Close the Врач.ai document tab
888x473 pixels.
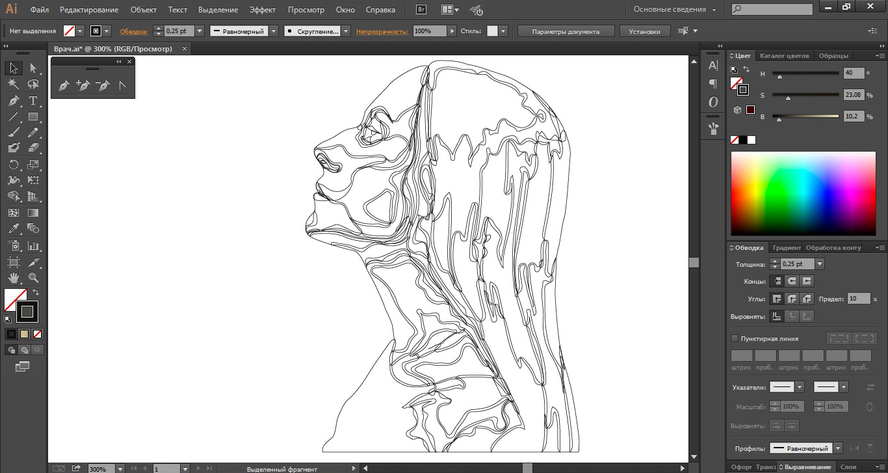184,49
